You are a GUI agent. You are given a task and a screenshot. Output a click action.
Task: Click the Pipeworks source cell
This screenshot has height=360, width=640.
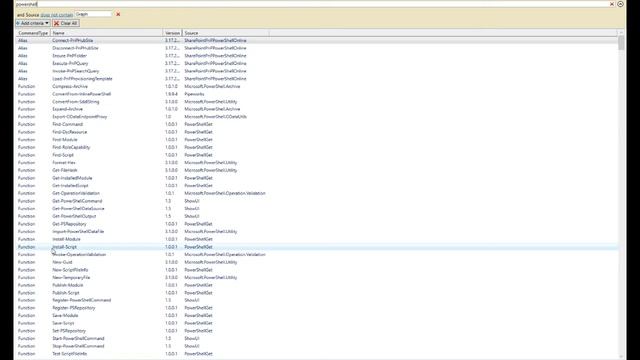pyautogui.click(x=194, y=94)
